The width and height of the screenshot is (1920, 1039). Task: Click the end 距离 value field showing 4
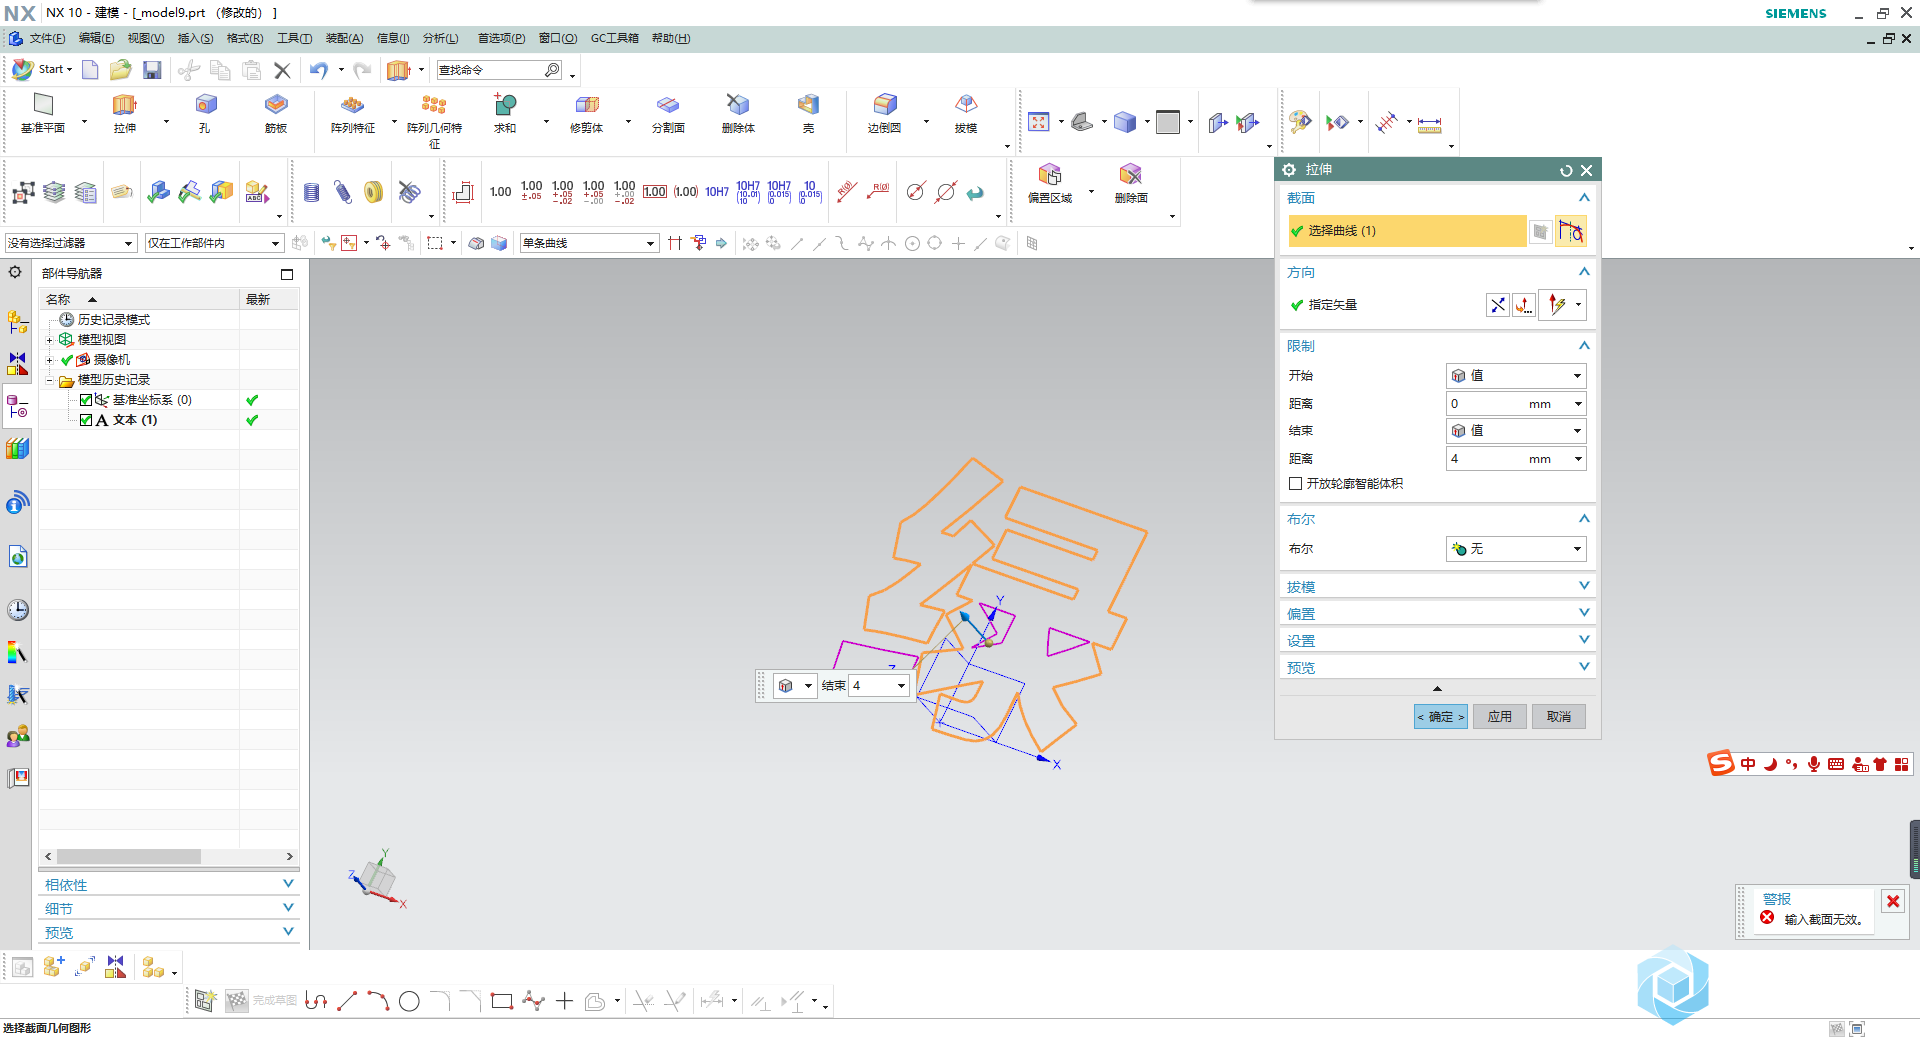1516,459
